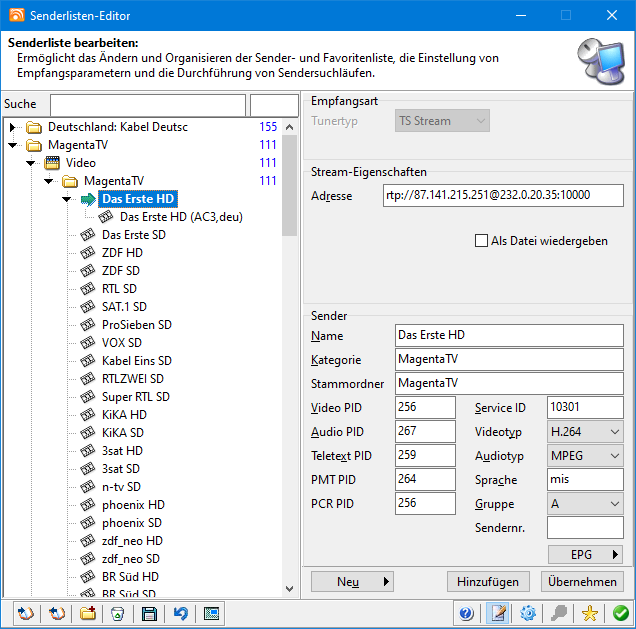Open help with the question mark icon
The width and height of the screenshot is (636, 629).
pos(466,613)
